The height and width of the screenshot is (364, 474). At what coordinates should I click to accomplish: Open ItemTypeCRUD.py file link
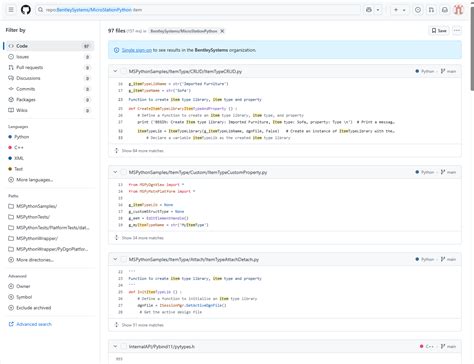coord(185,71)
